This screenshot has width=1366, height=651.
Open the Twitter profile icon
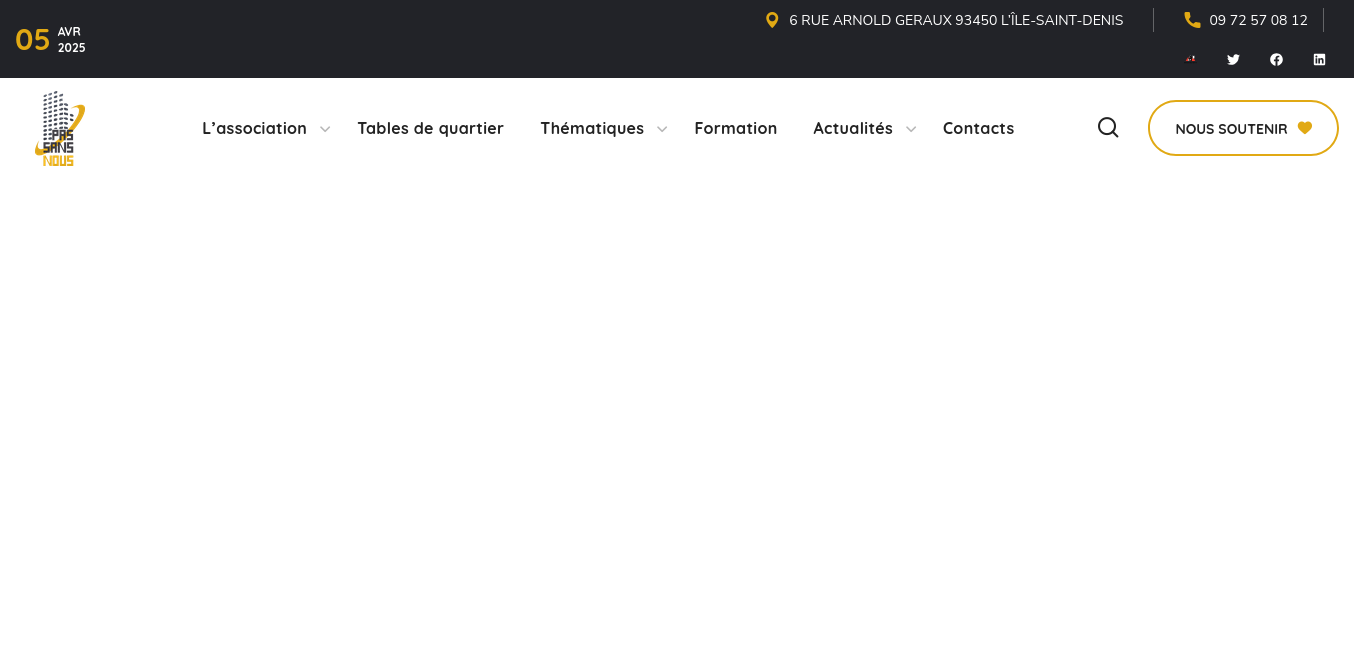click(x=1233, y=60)
